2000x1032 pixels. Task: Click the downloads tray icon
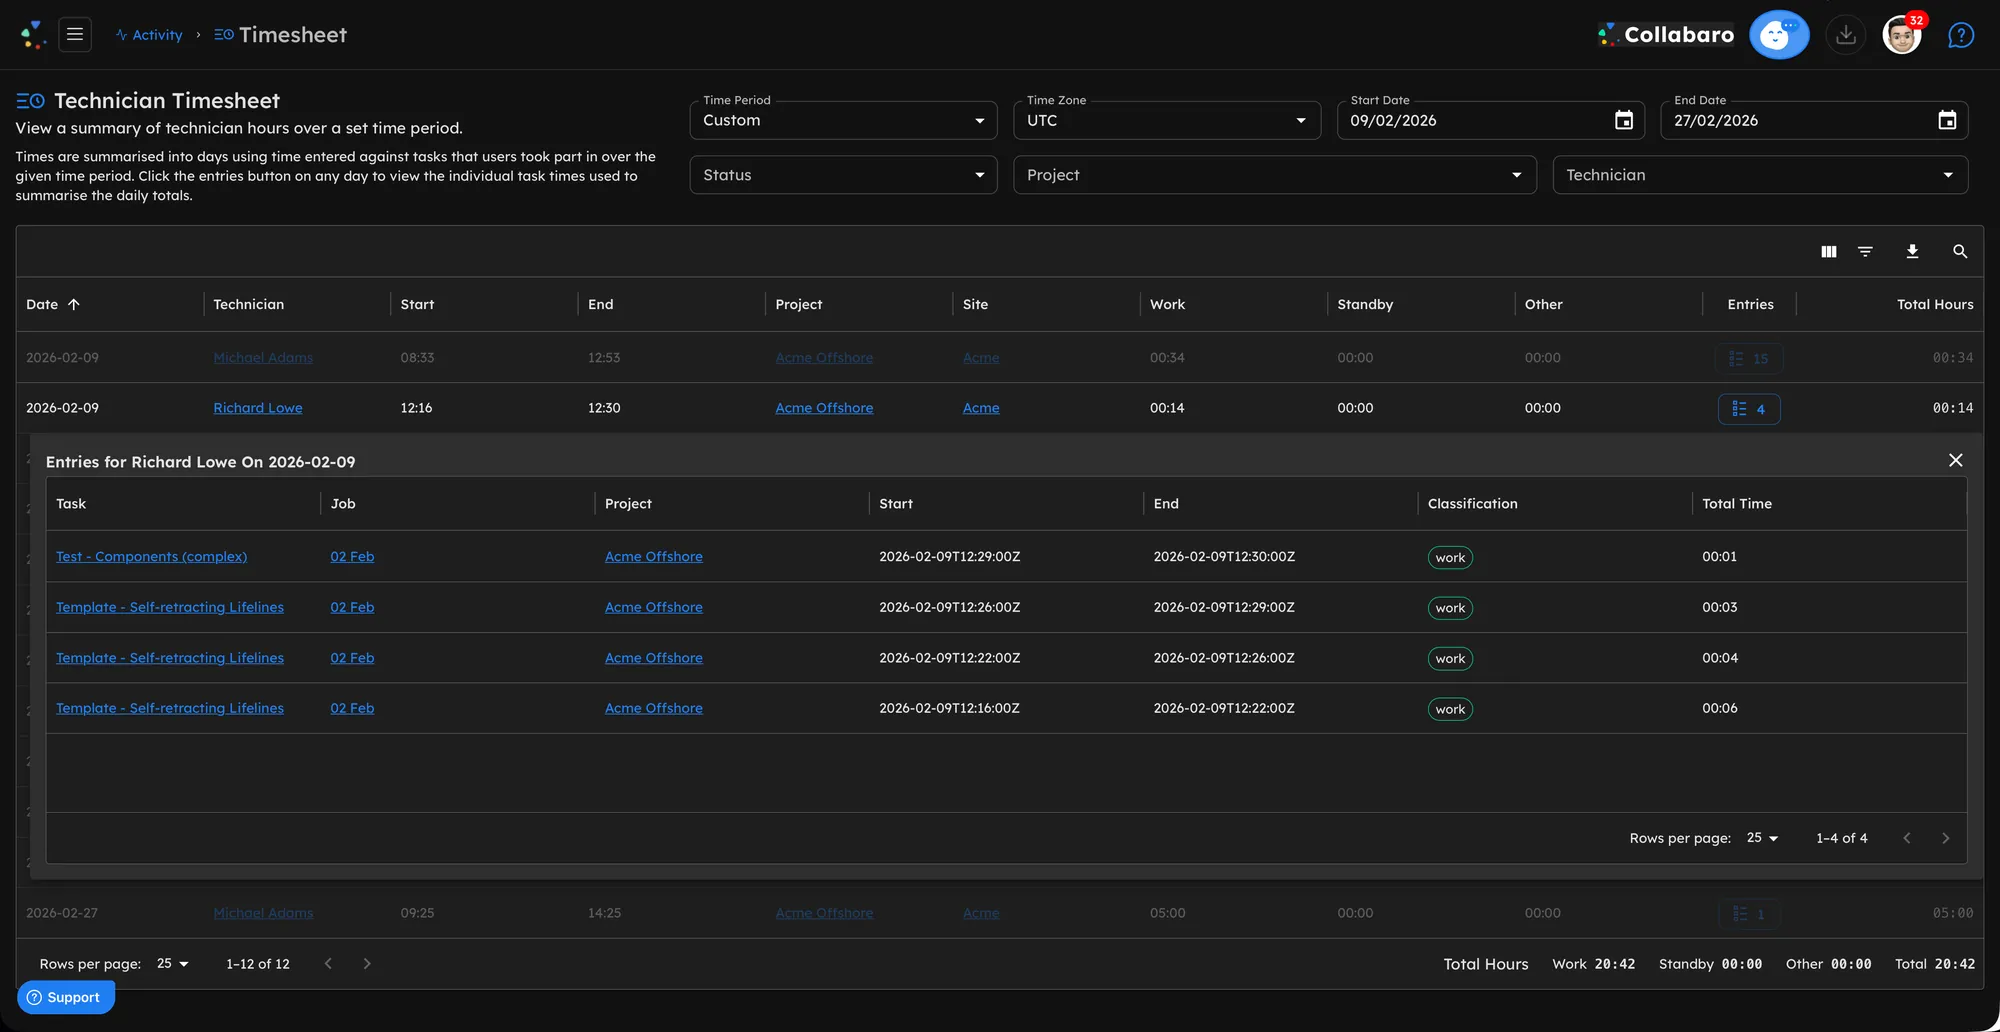[1846, 35]
